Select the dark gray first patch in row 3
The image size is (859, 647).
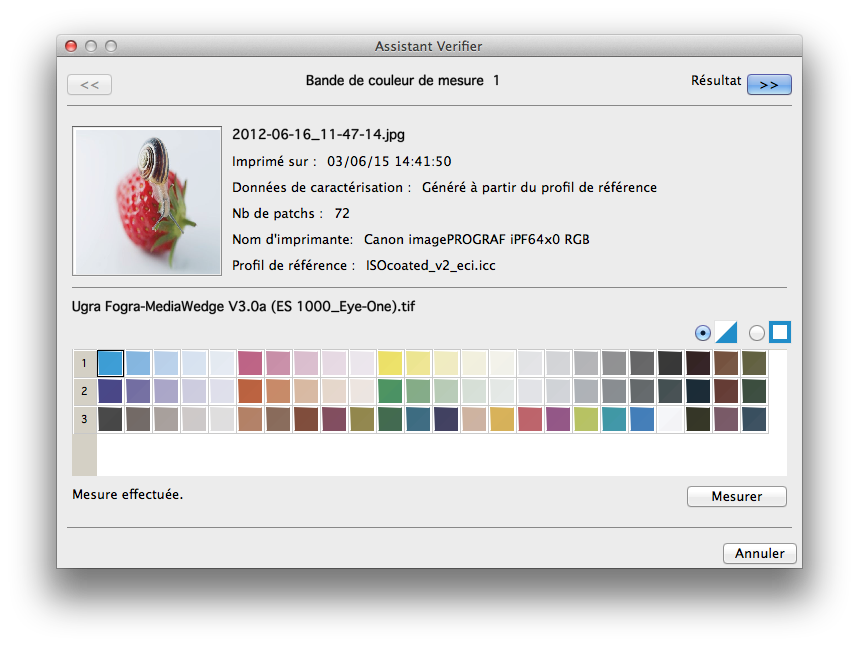pyautogui.click(x=110, y=419)
